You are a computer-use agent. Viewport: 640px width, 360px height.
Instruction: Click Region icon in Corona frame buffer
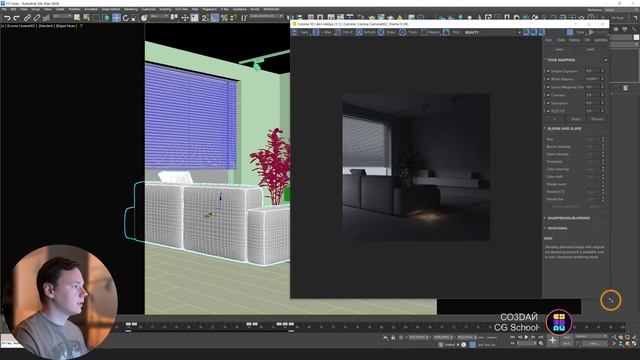click(x=424, y=32)
